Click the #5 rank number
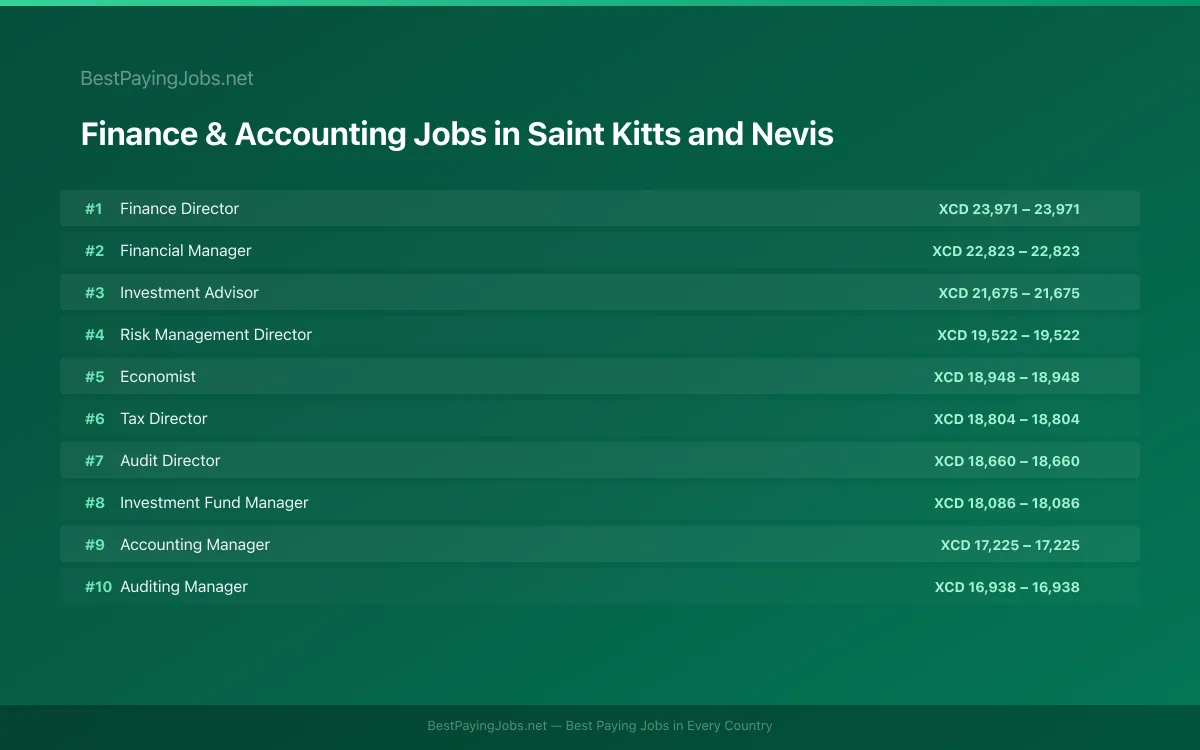This screenshot has width=1200, height=750. point(94,377)
